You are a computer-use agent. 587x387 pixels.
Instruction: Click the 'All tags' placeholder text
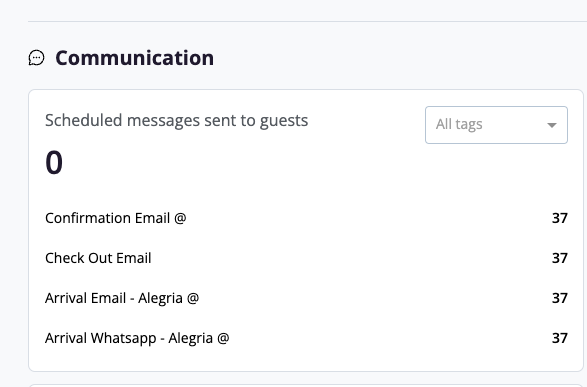(459, 124)
